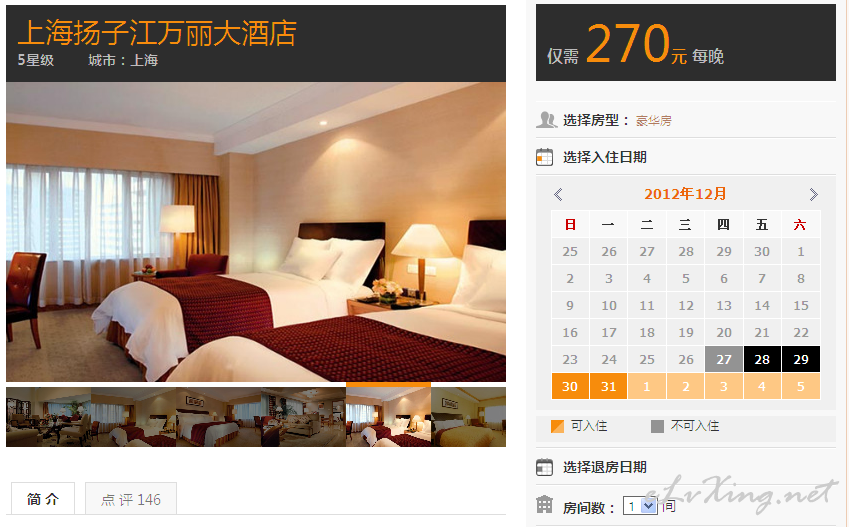
Task: Pick December 28 in the calendar
Action: (762, 359)
